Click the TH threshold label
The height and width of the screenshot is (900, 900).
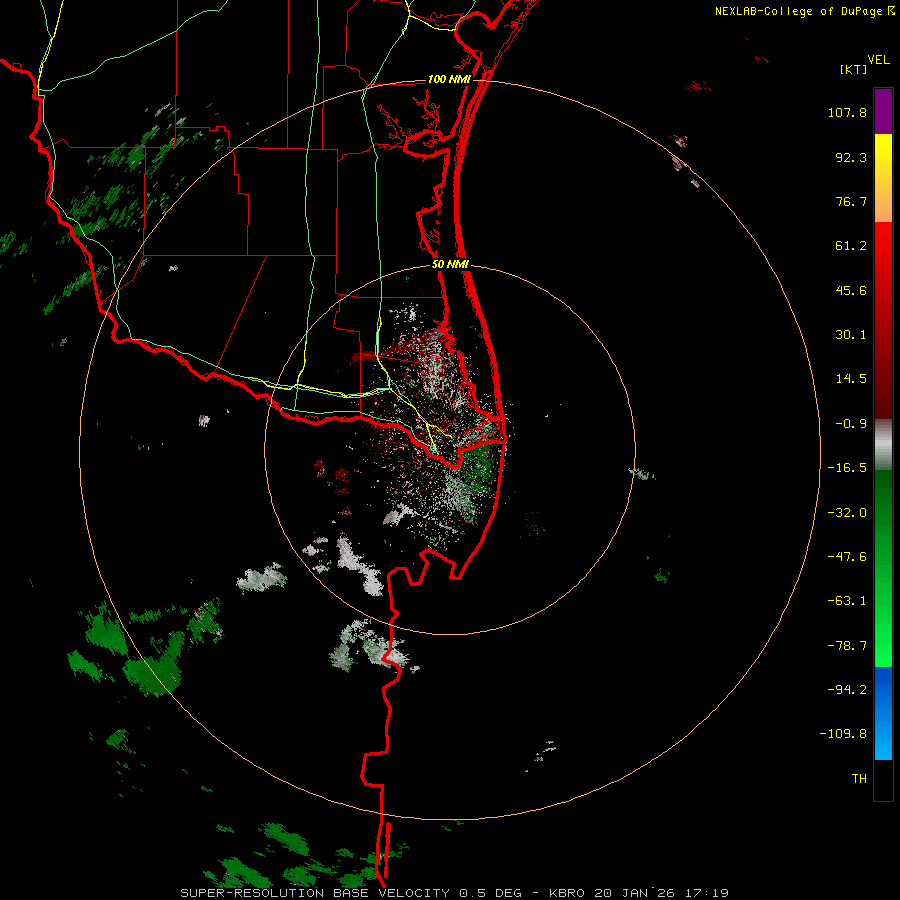point(859,779)
